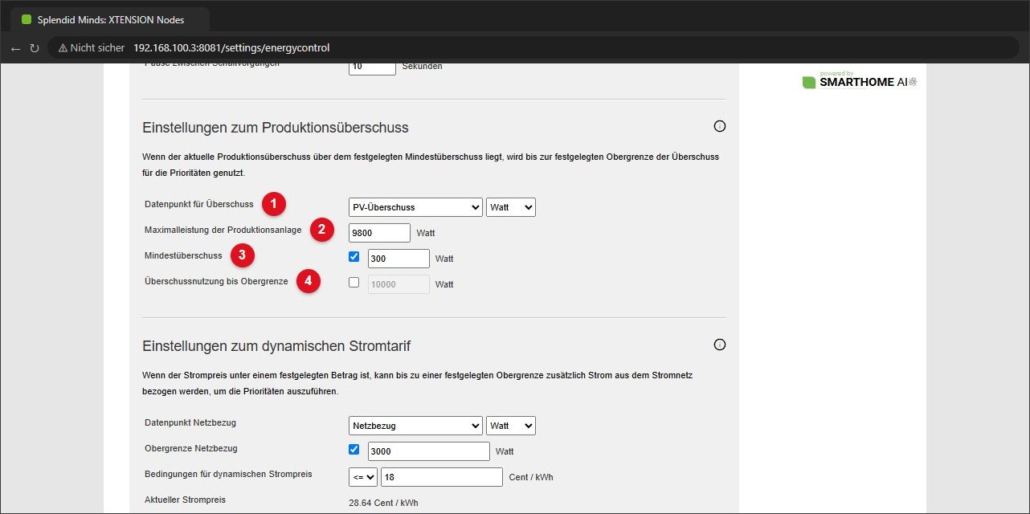Enable Überschussnutzung bis Obergrenze checkbox
Viewport: 1030px width, 514px height.
pyautogui.click(x=354, y=283)
